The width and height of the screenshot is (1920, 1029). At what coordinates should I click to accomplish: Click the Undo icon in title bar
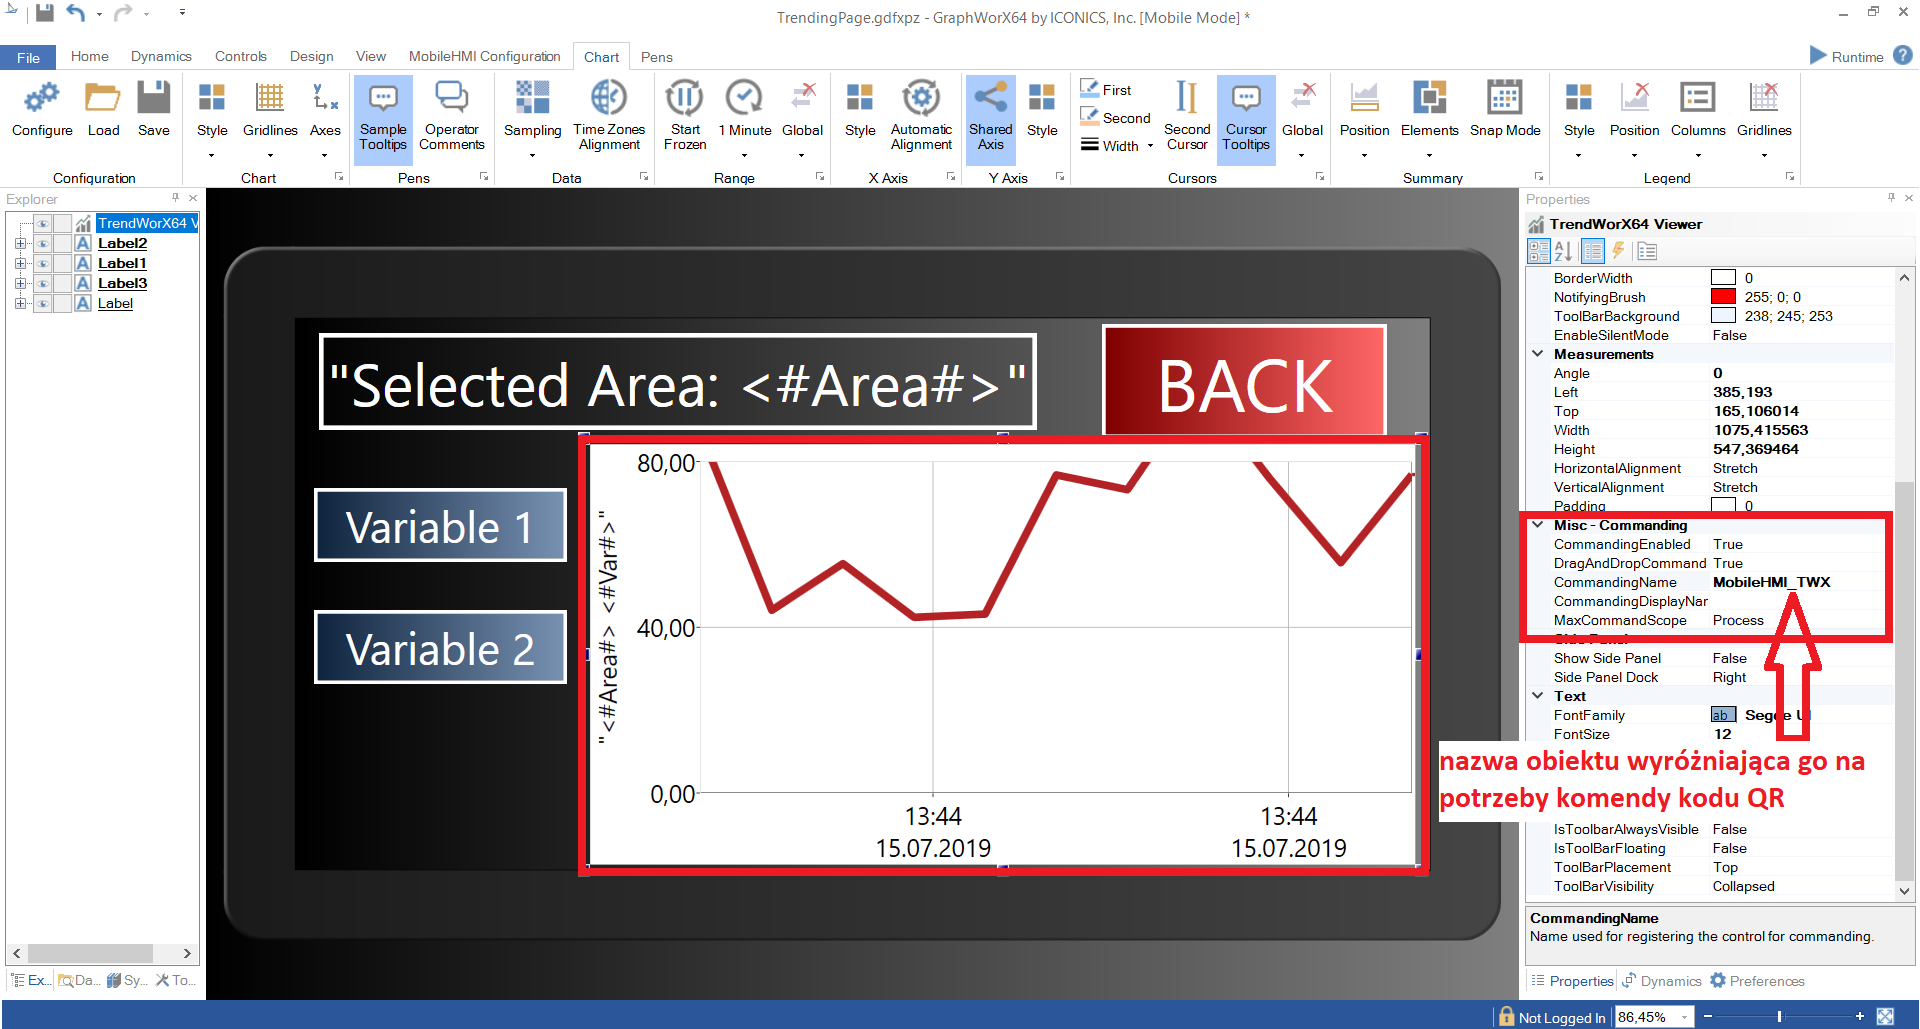point(76,13)
